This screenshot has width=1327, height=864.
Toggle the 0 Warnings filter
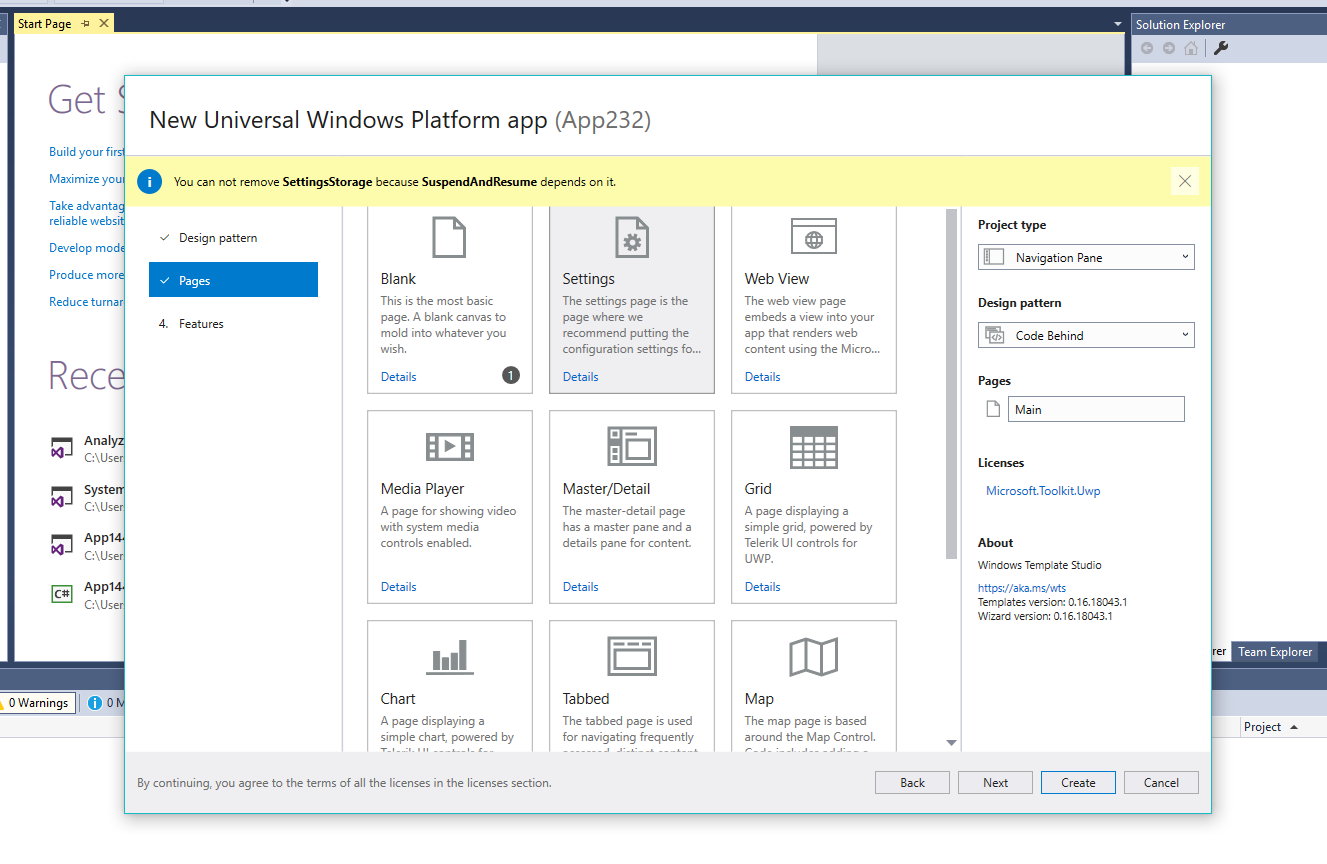(x=37, y=702)
